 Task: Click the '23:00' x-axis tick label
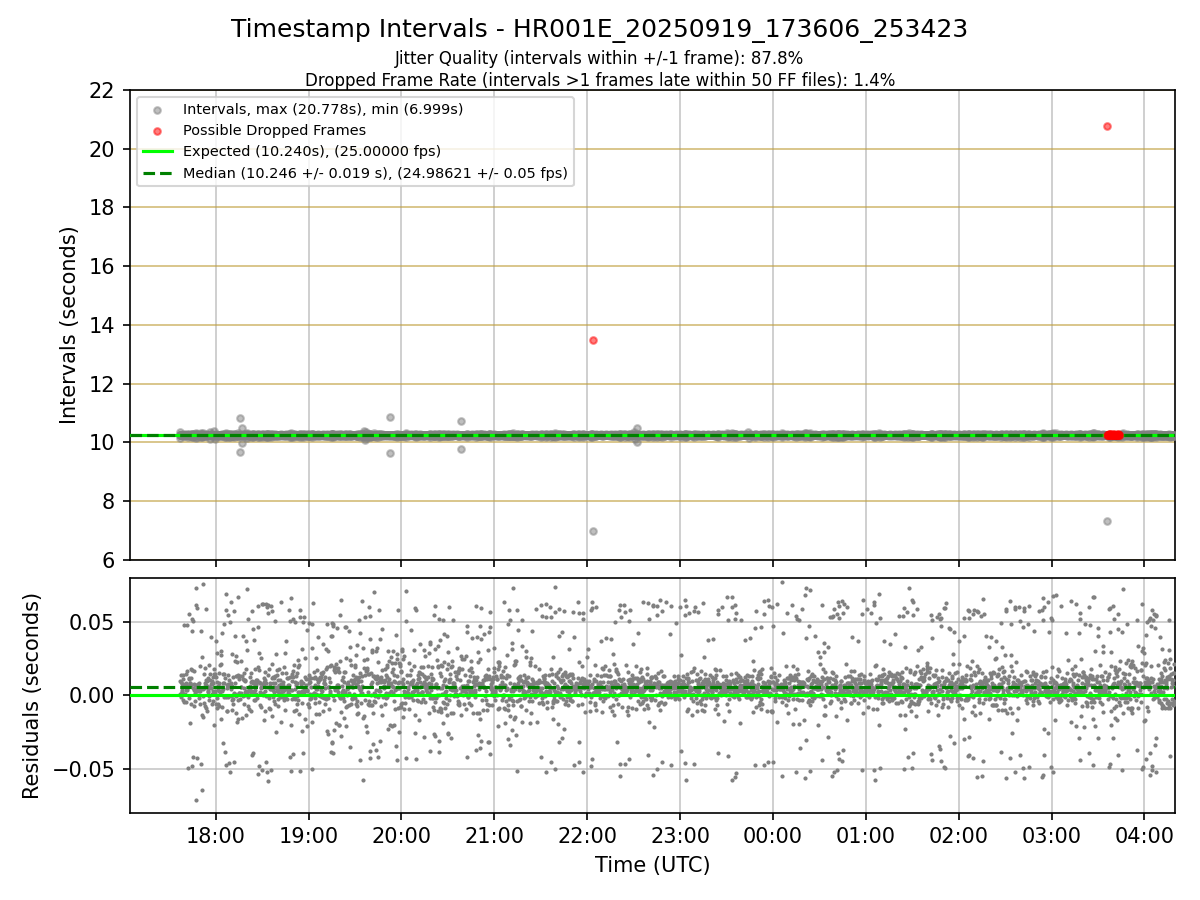coord(680,834)
